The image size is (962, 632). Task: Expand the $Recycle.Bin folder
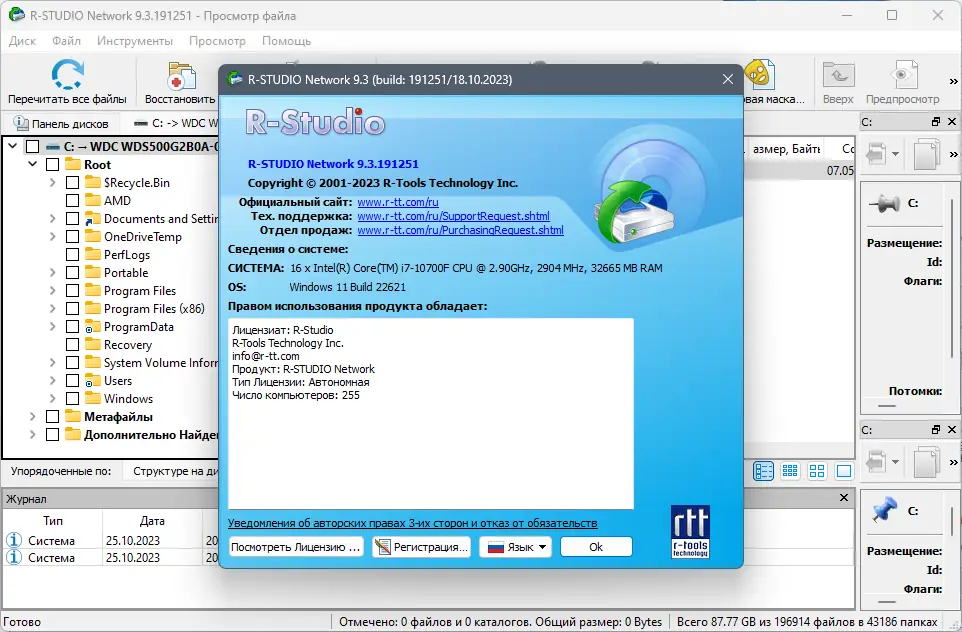pos(52,183)
